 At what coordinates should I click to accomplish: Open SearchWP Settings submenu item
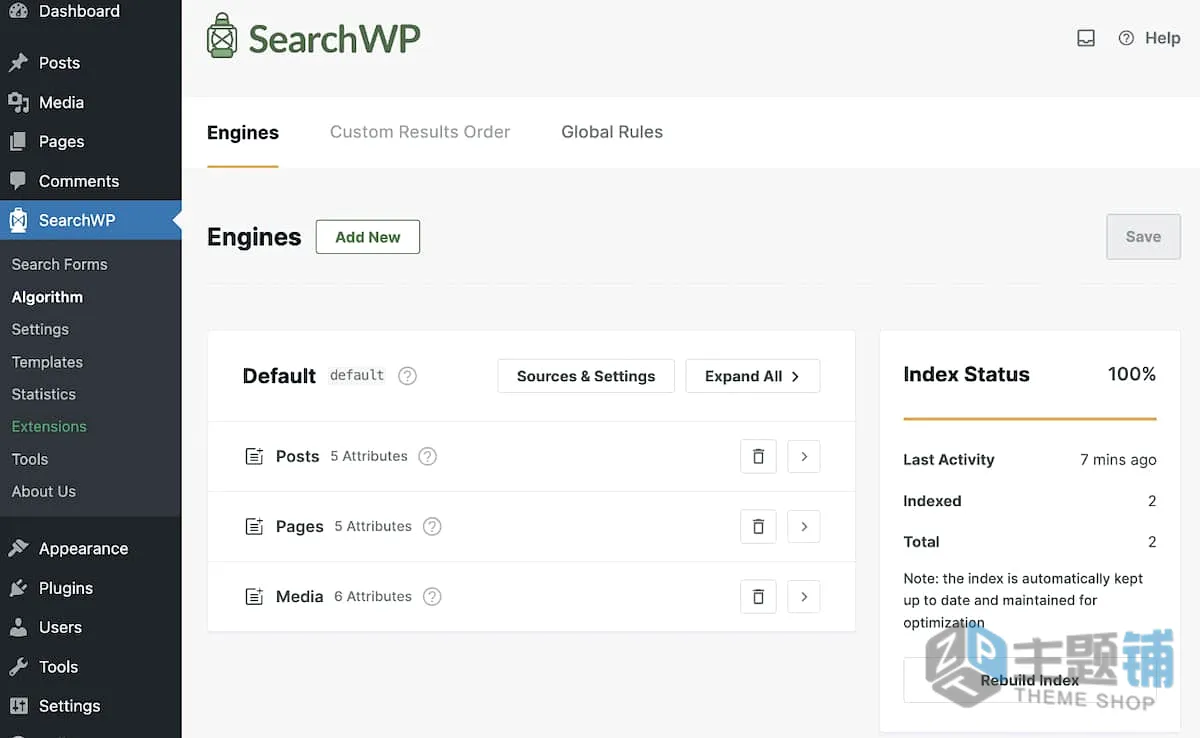pos(40,329)
